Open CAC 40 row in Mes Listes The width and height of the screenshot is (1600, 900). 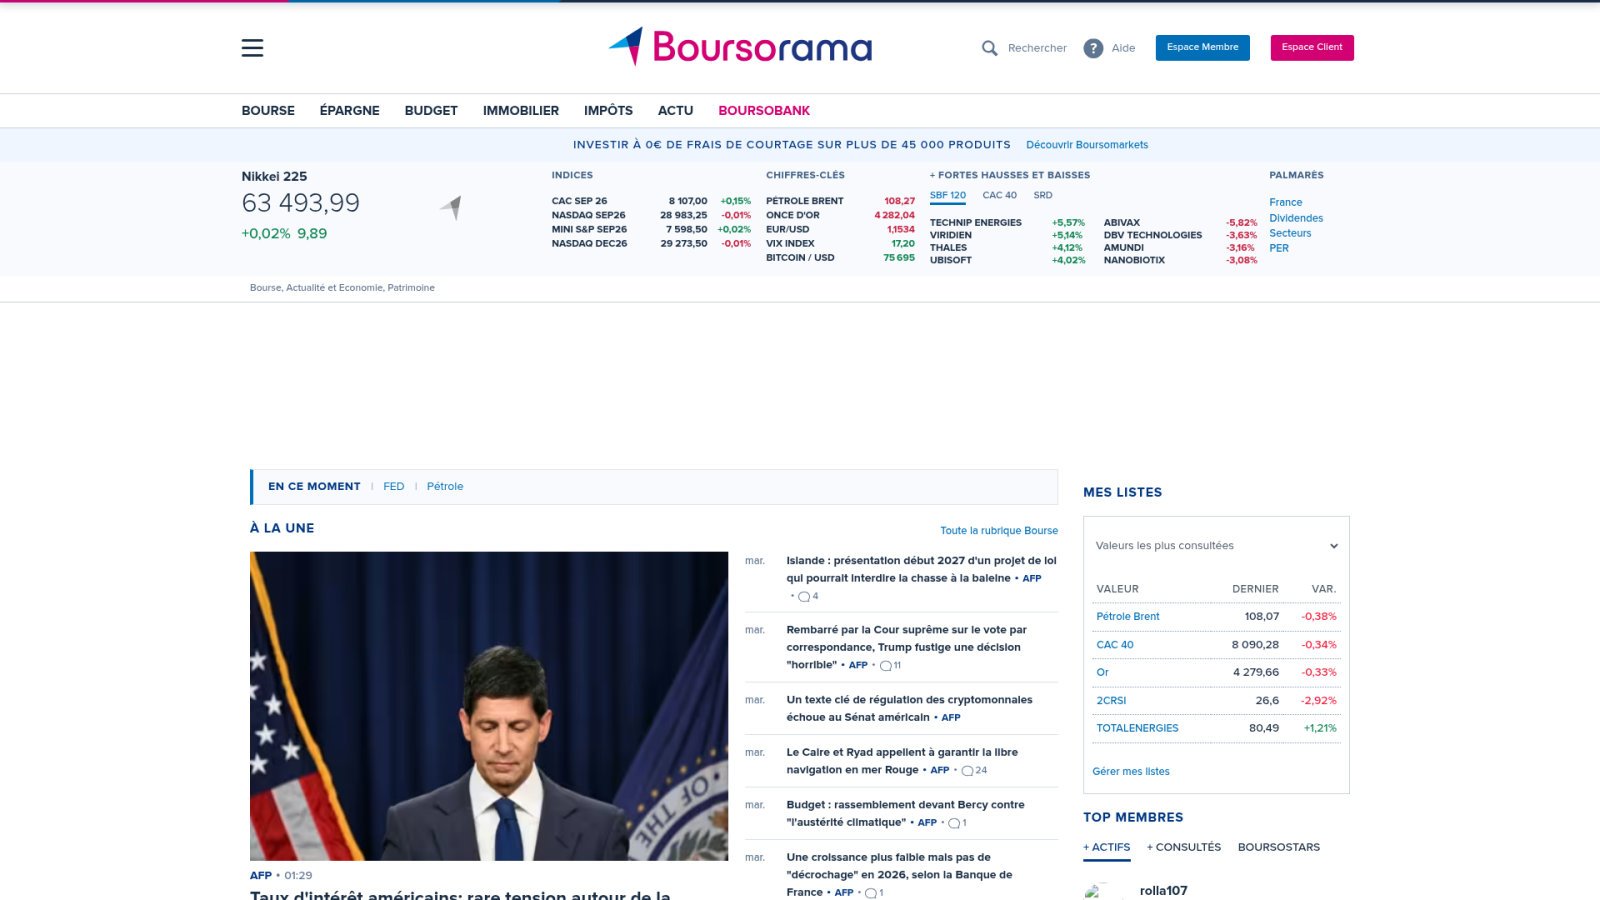tap(1115, 645)
